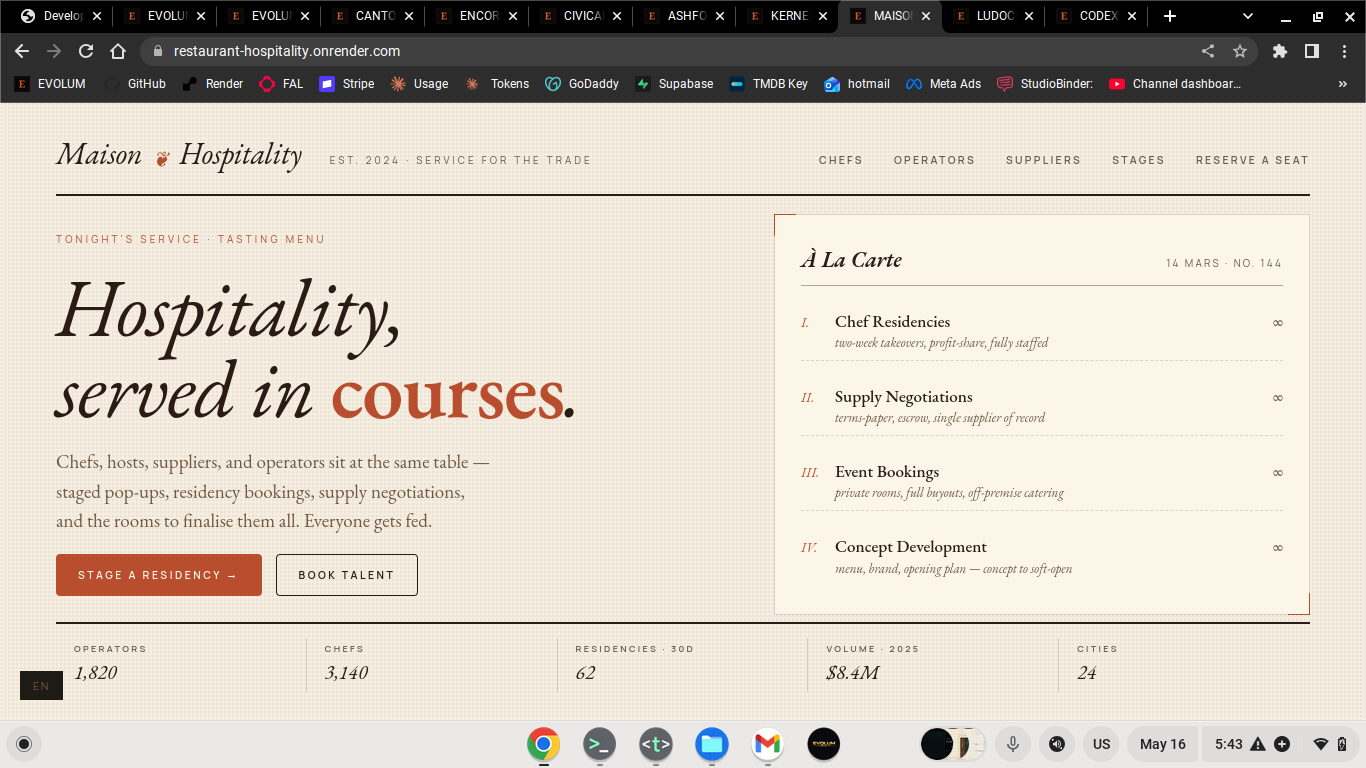The image size is (1366, 768).
Task: Open the GoDaddy bookmark
Action: (582, 84)
